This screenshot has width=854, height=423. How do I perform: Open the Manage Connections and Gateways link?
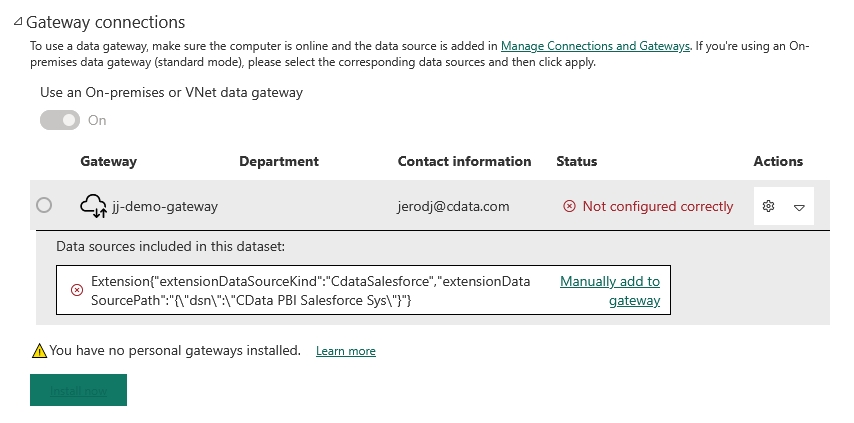tap(595, 46)
